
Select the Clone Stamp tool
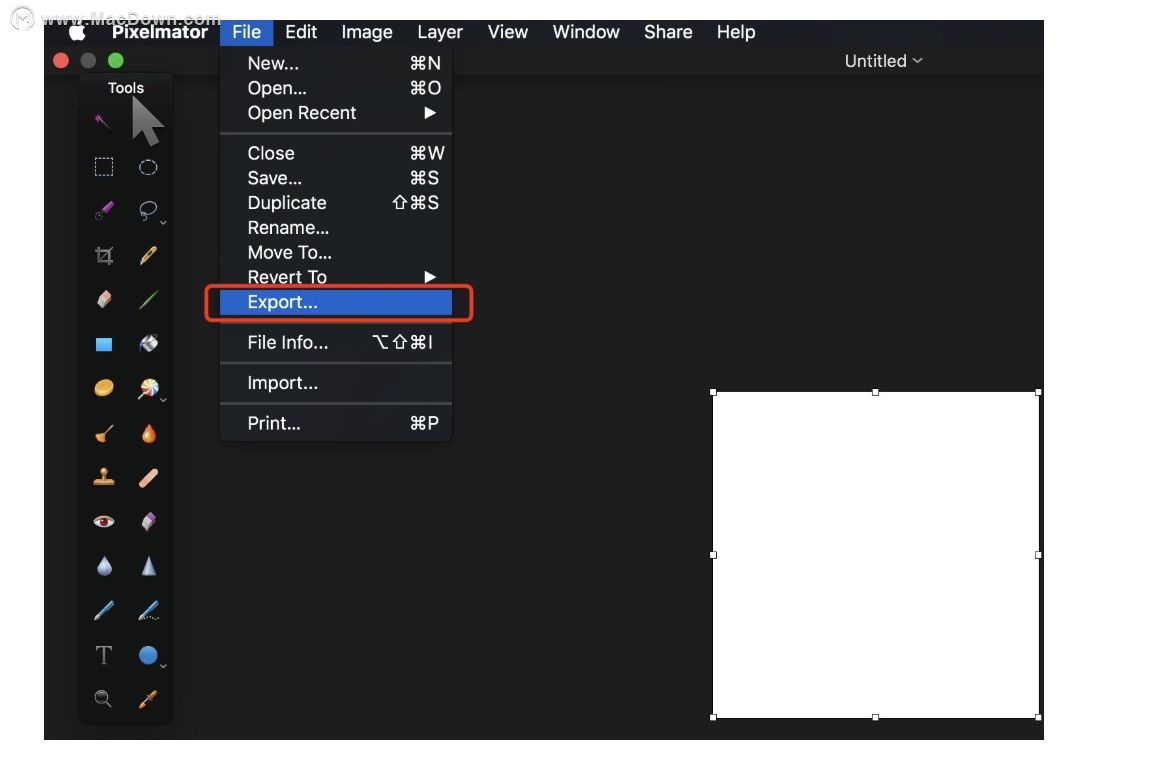point(103,477)
